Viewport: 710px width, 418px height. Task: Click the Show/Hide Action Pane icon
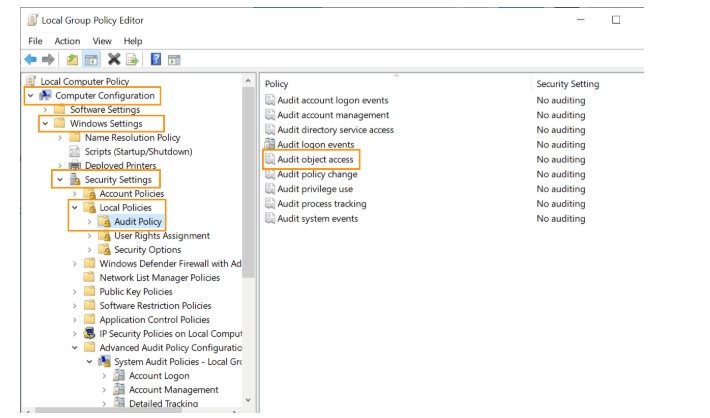click(x=174, y=60)
